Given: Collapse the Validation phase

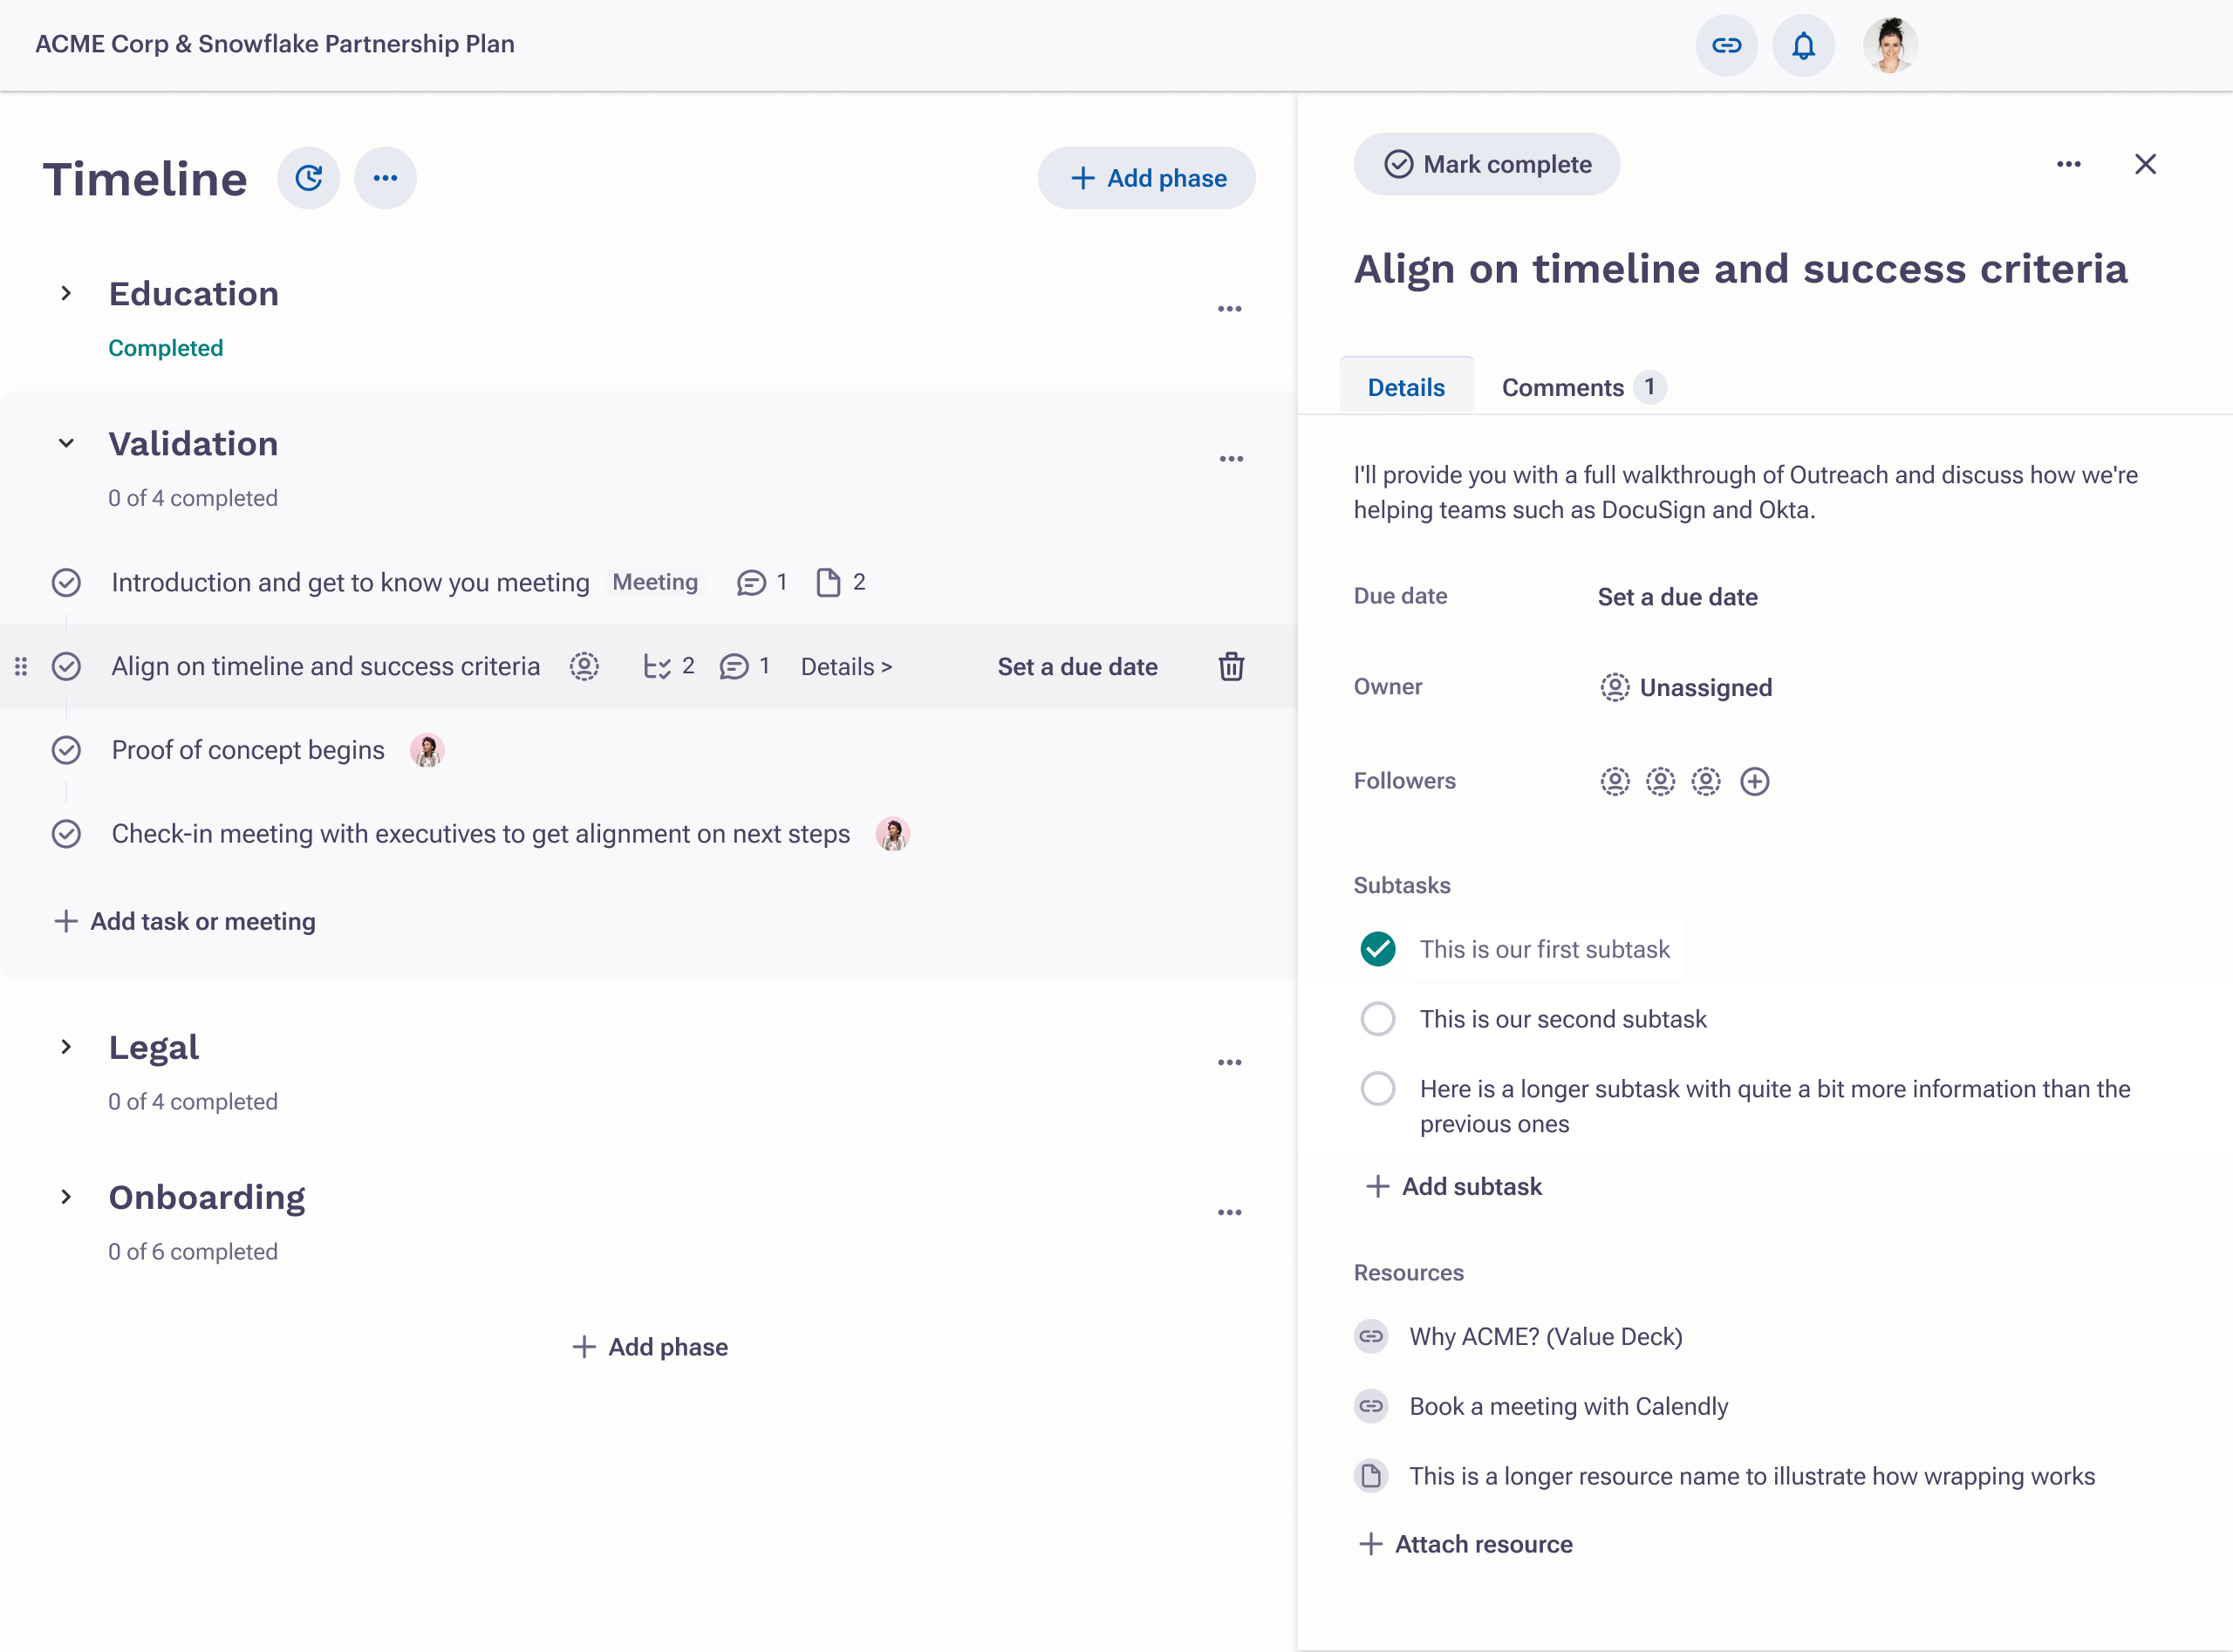Looking at the screenshot, I should [66, 443].
